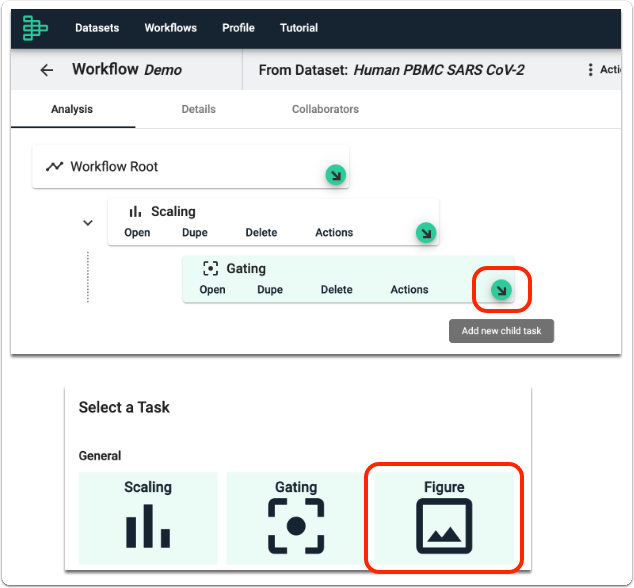This screenshot has height=588, width=634.
Task: Click the Human PBMC SARS CoV-2 dataset name
Action: click(x=439, y=70)
